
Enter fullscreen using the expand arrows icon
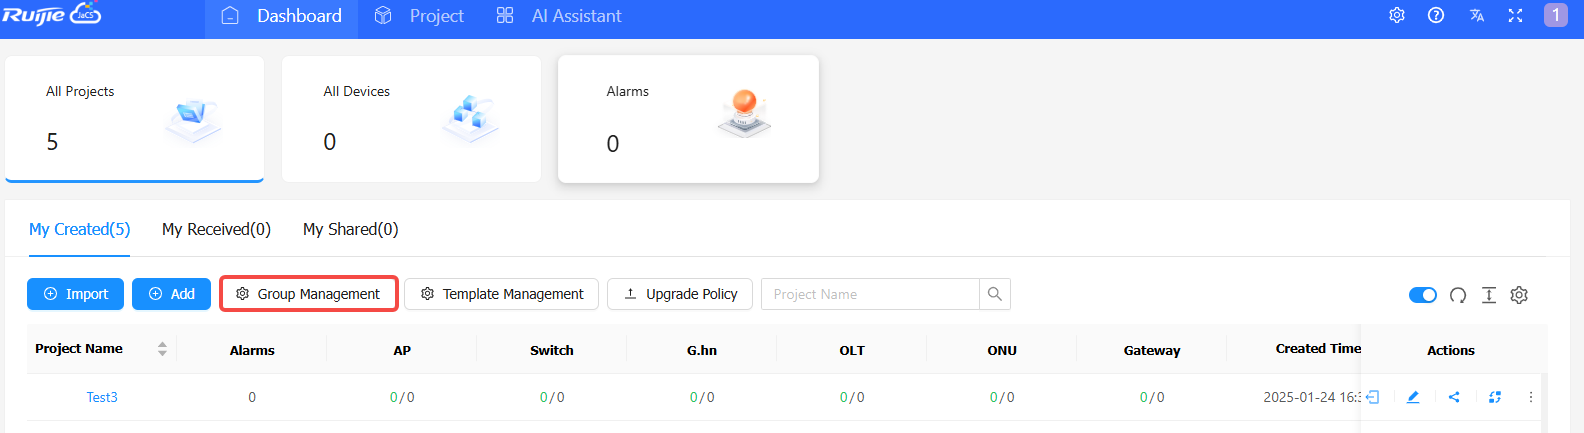point(1515,15)
